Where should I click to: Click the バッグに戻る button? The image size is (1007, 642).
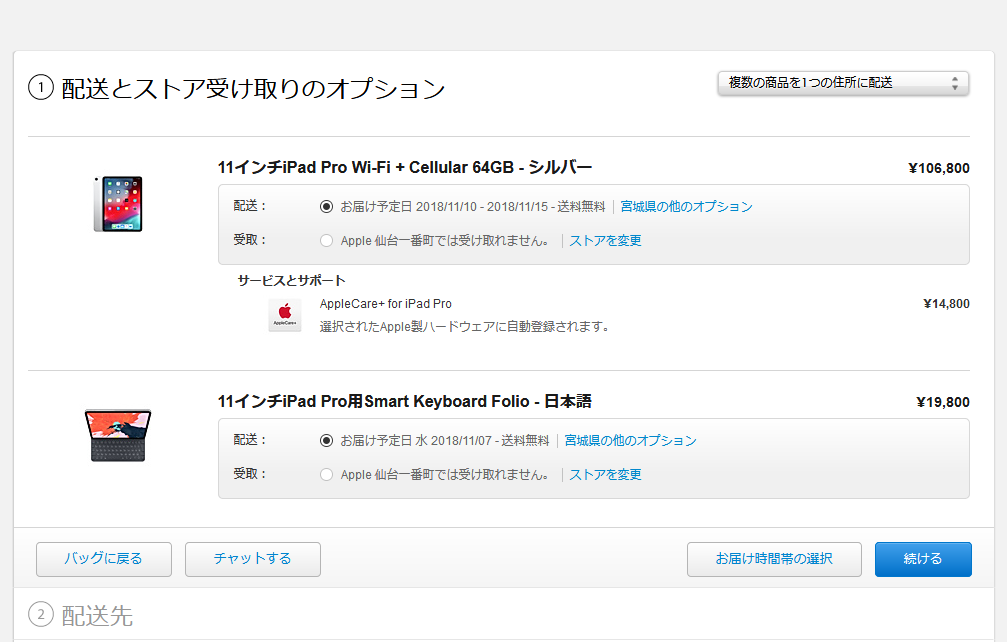pos(103,559)
